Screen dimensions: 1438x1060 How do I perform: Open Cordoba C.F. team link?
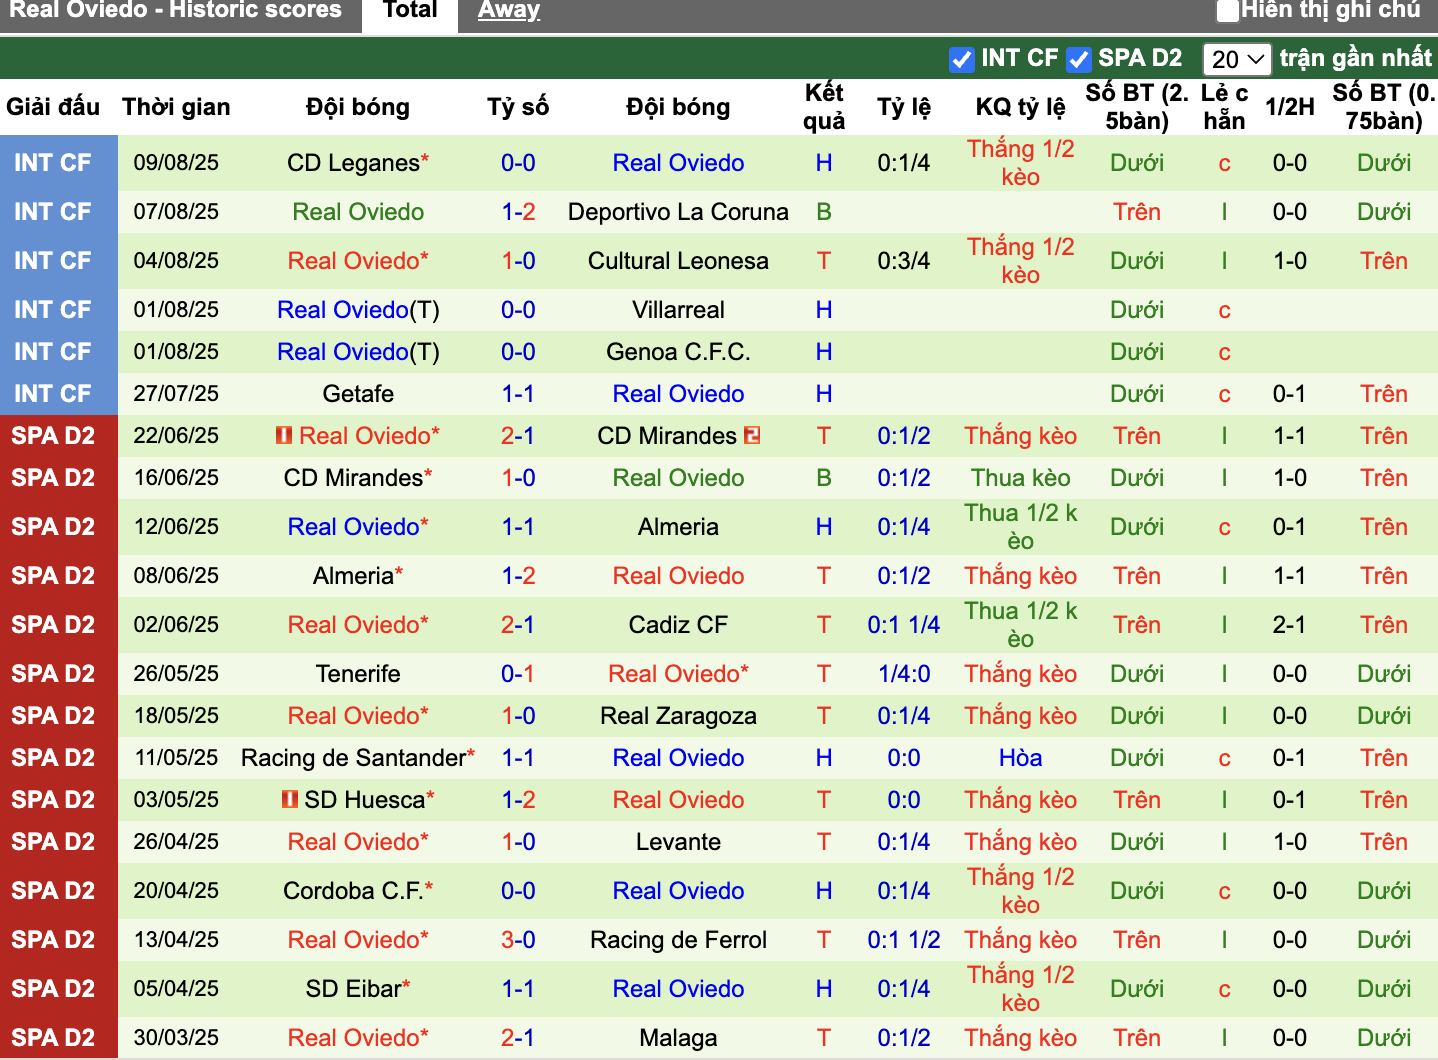[x=353, y=891]
